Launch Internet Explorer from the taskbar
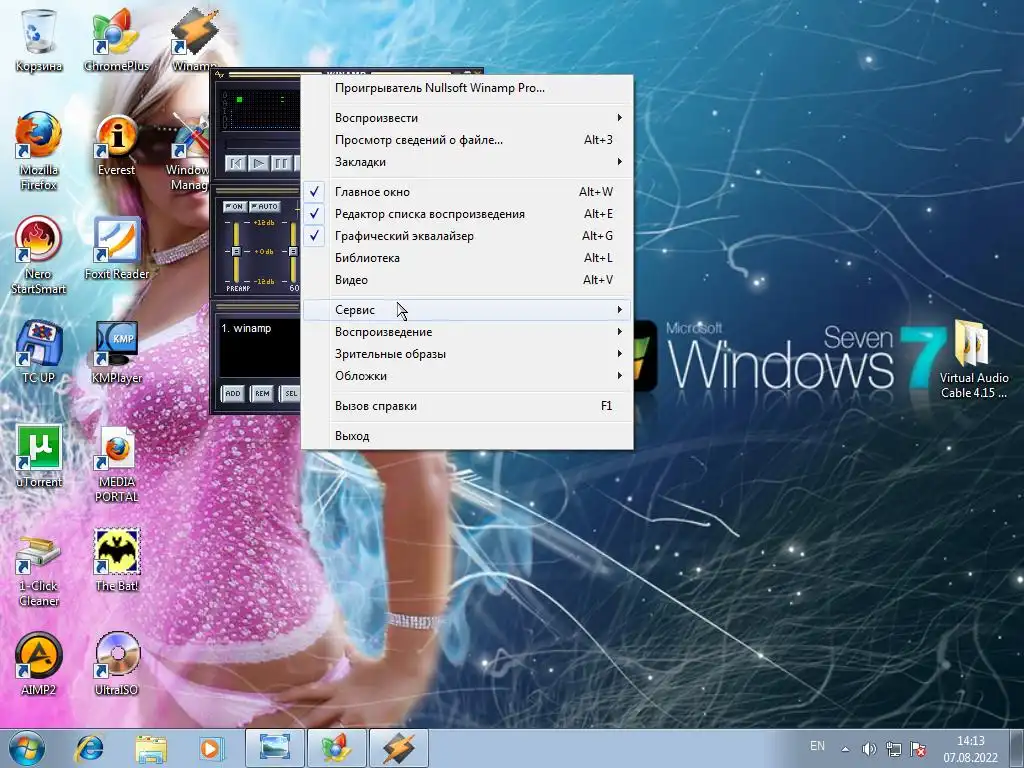This screenshot has width=1024, height=768. (88, 748)
